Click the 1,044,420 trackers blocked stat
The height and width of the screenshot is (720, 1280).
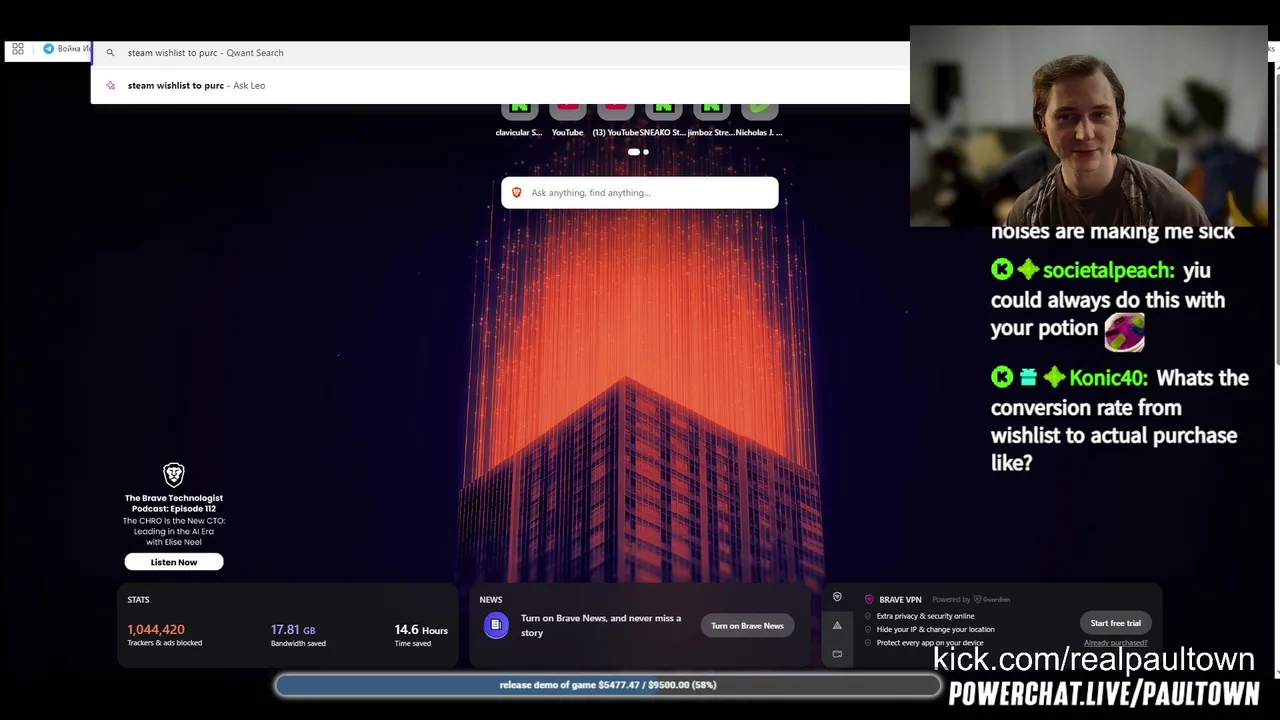click(165, 635)
